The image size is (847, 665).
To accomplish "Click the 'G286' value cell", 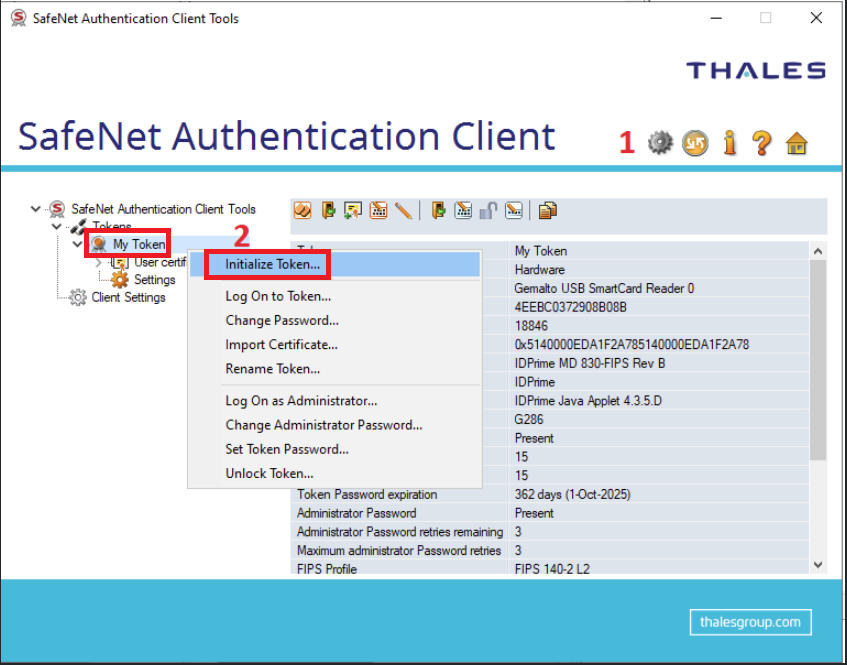I will tap(529, 420).
